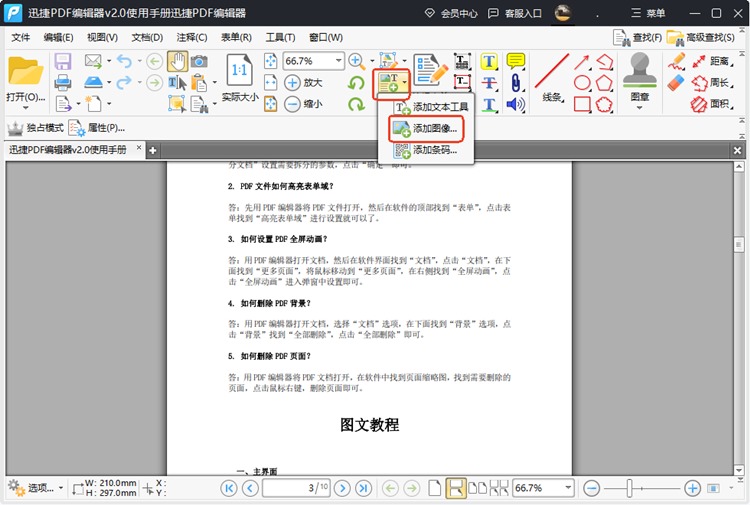Click the 缩小 zoom out button
750x505 pixels.
click(x=303, y=104)
